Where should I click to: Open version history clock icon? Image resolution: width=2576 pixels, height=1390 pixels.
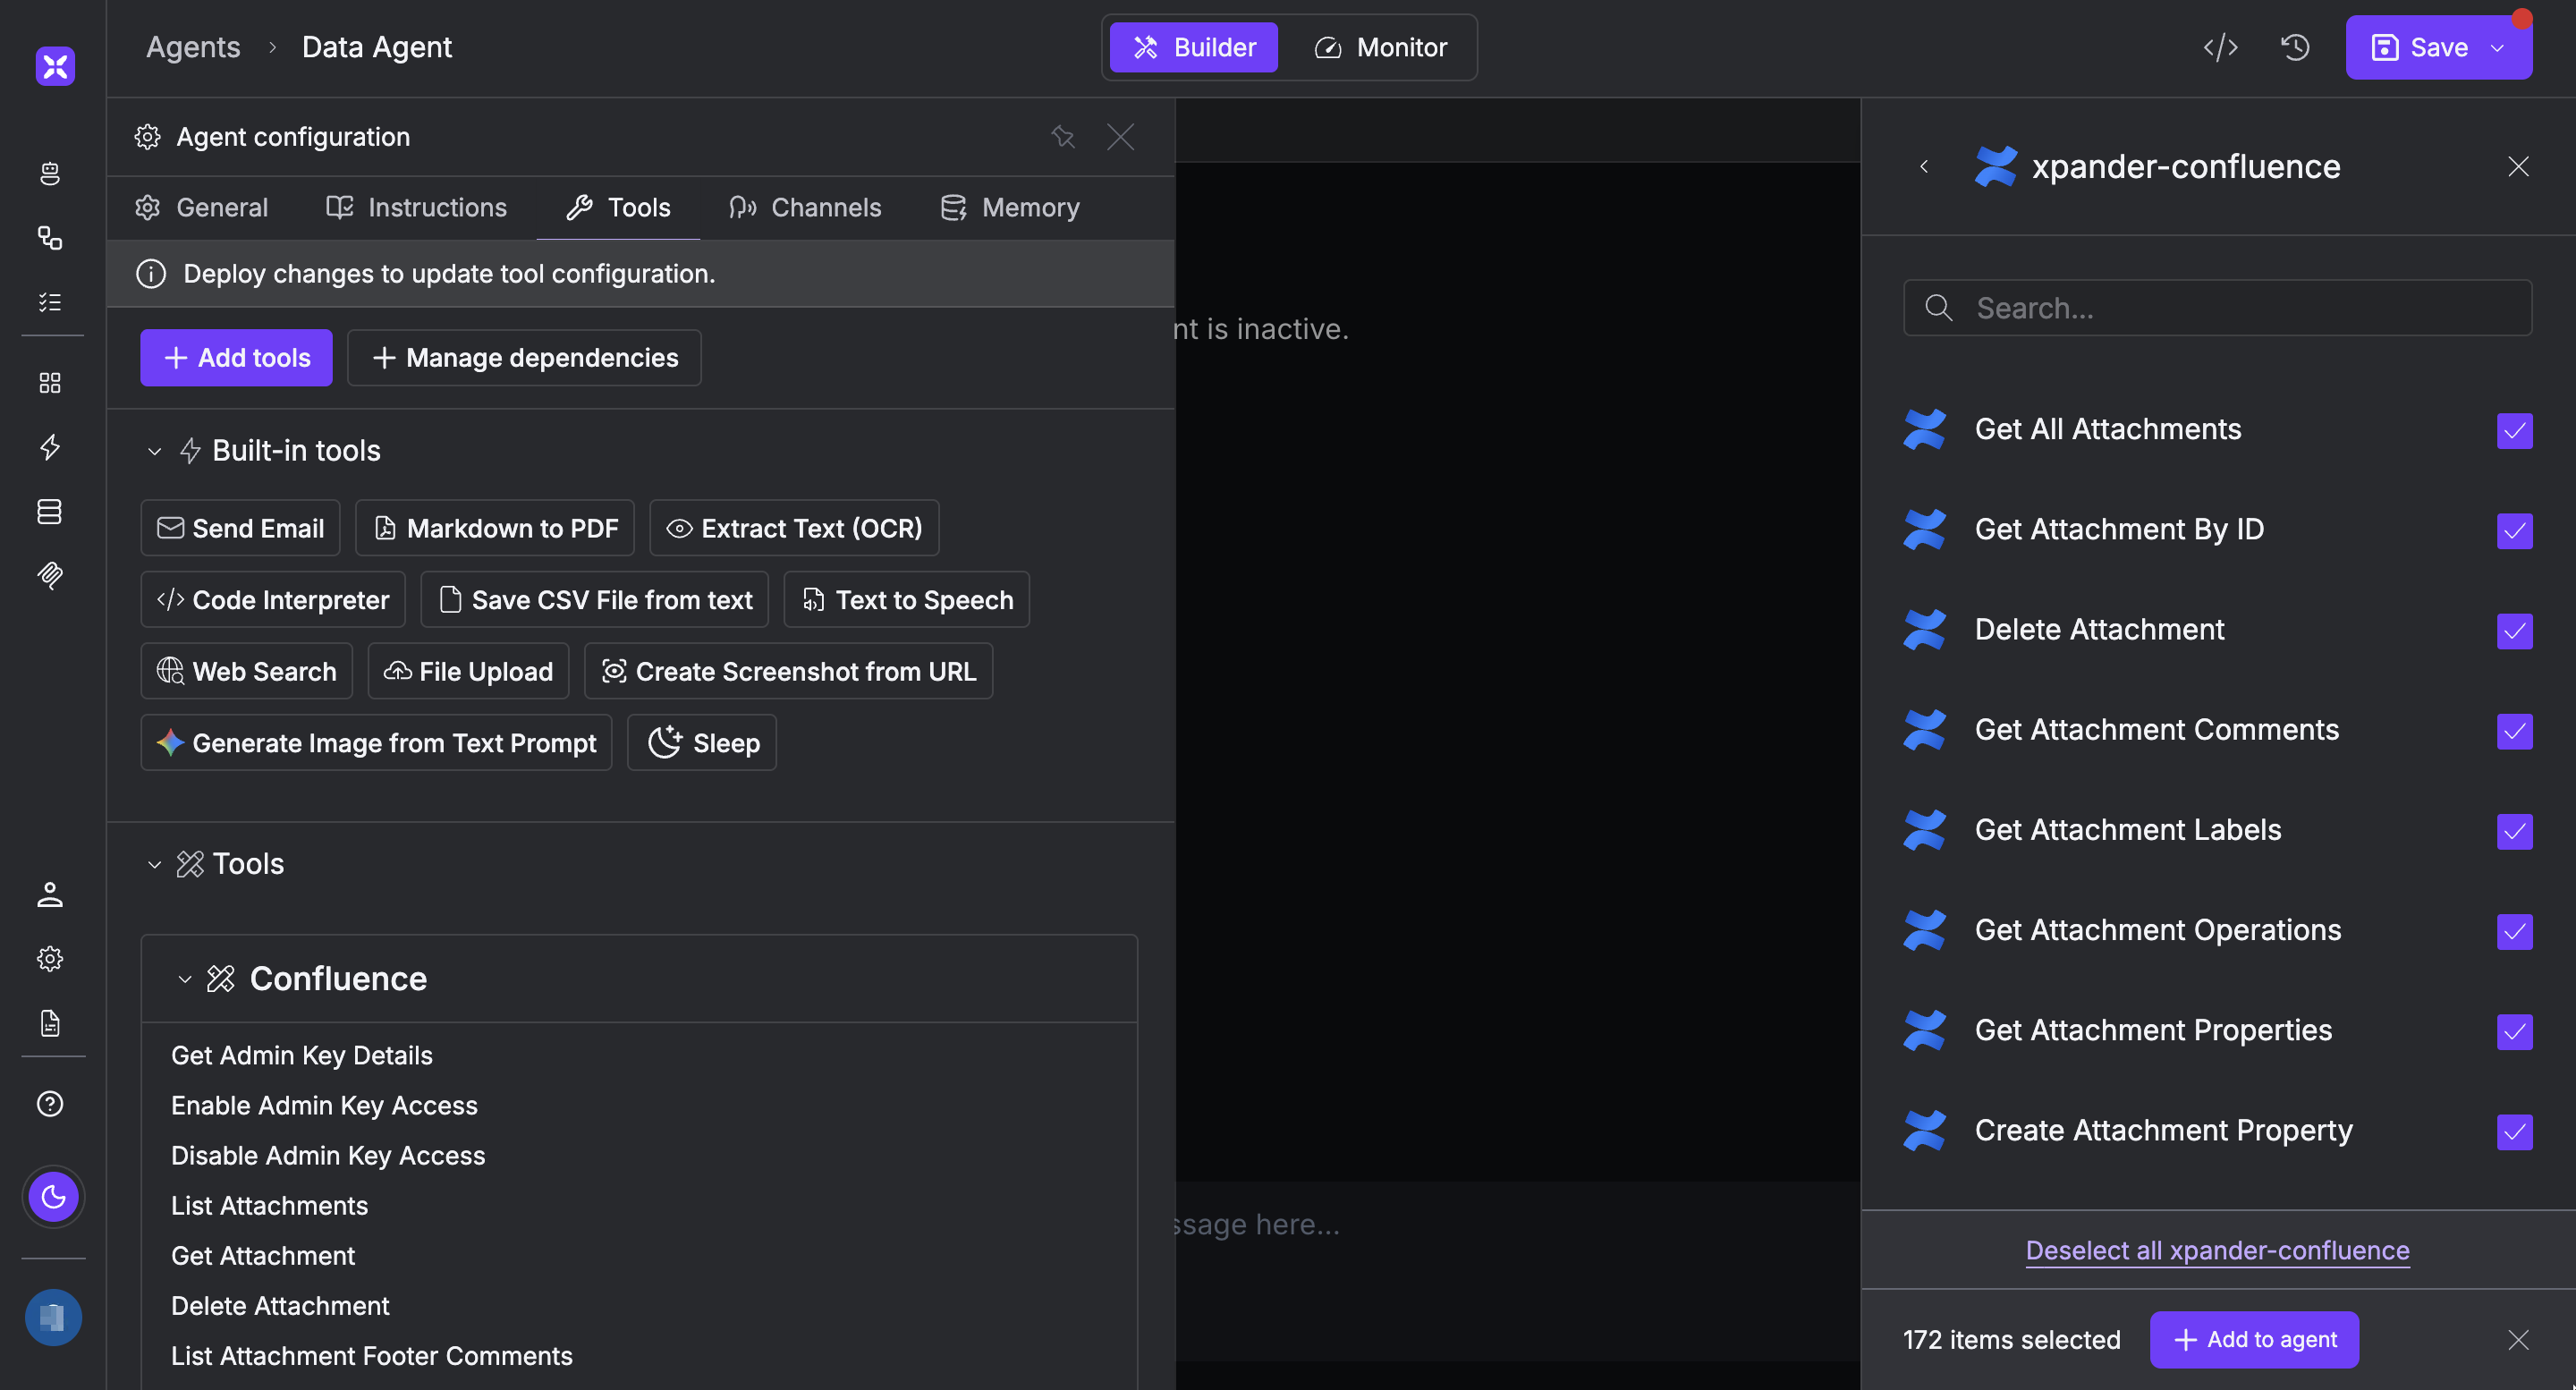(x=2295, y=47)
